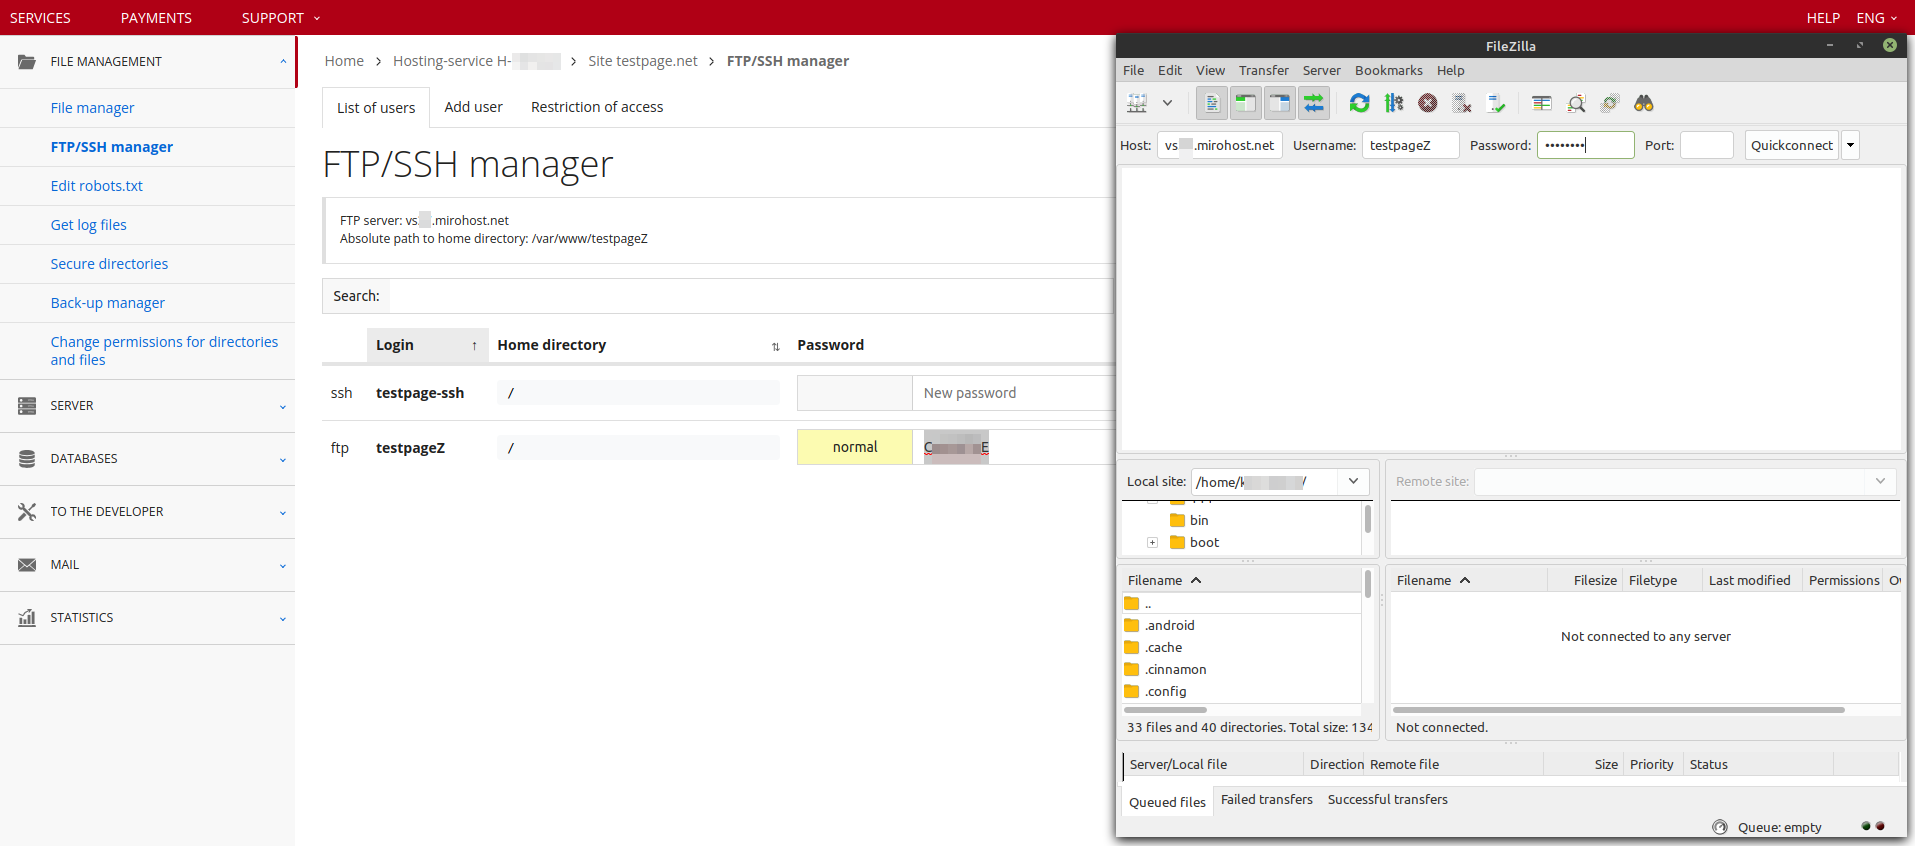Toggle local directory tree display
This screenshot has height=846, width=1915.
(1245, 103)
